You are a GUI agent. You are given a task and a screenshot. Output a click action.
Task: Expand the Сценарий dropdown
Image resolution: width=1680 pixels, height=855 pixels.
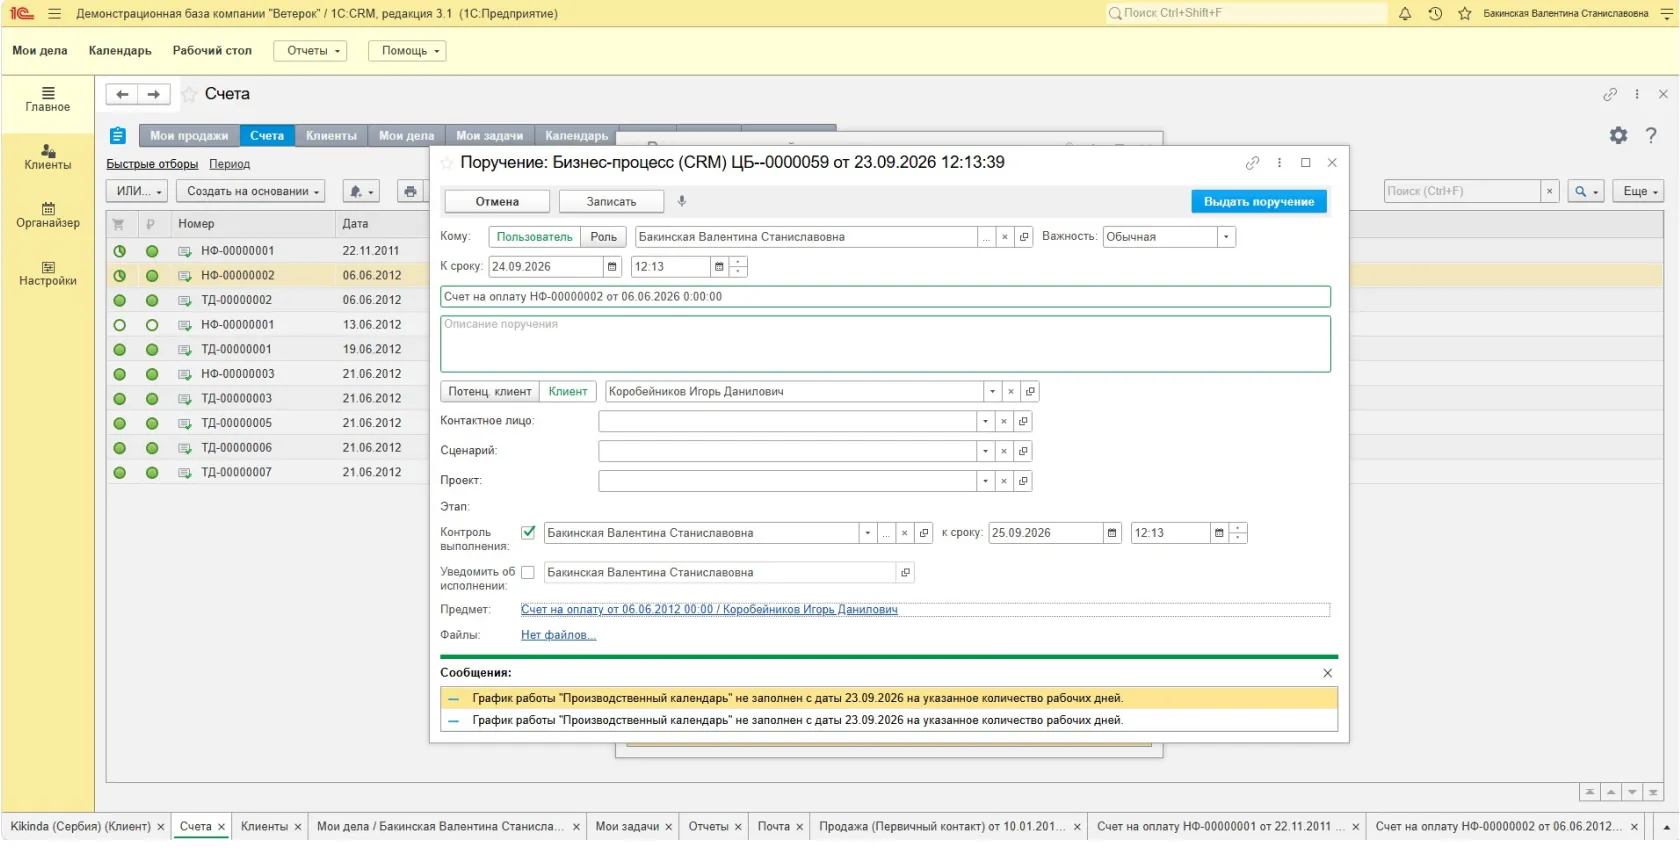pyautogui.click(x=985, y=452)
